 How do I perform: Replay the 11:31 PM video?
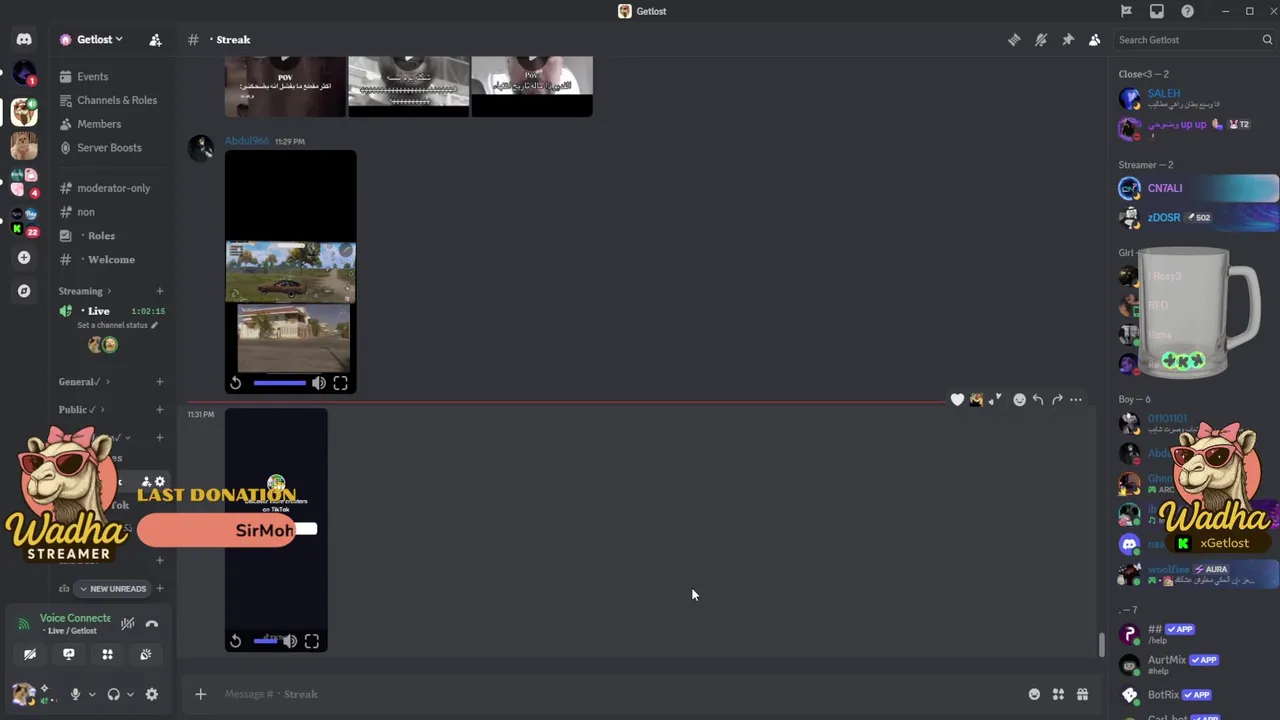pyautogui.click(x=235, y=641)
